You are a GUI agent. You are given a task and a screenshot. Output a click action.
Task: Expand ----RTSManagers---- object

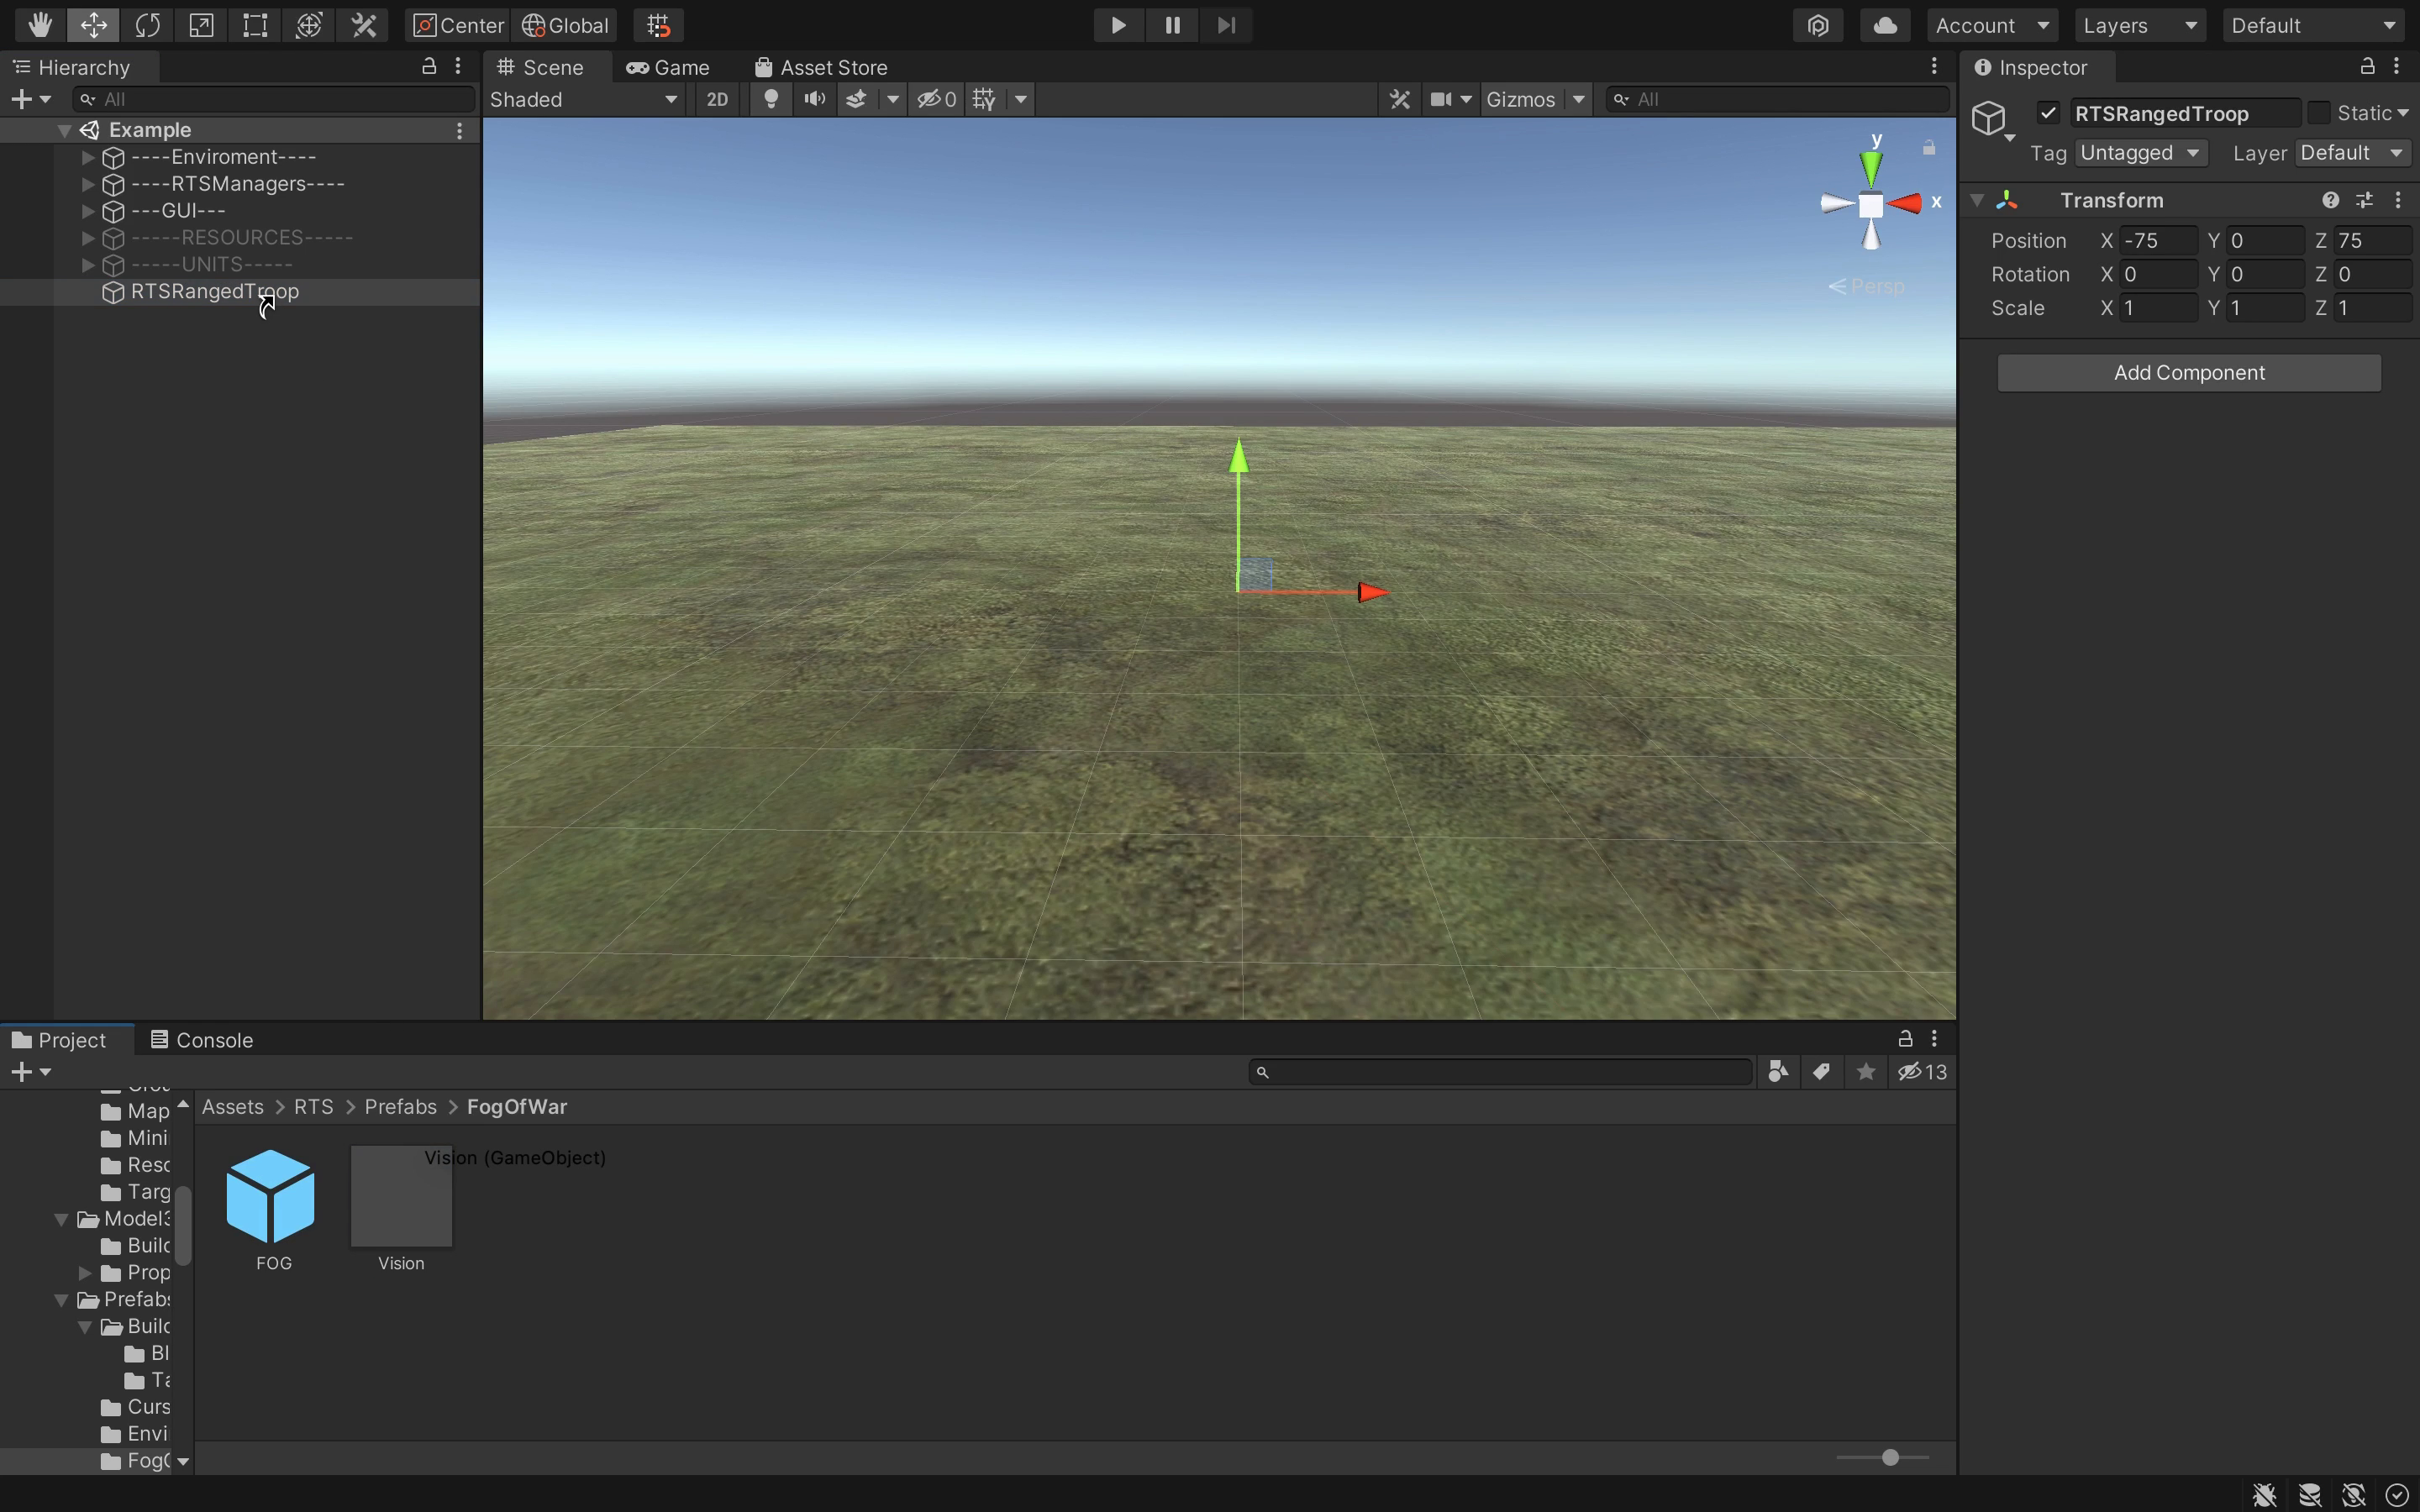point(88,184)
